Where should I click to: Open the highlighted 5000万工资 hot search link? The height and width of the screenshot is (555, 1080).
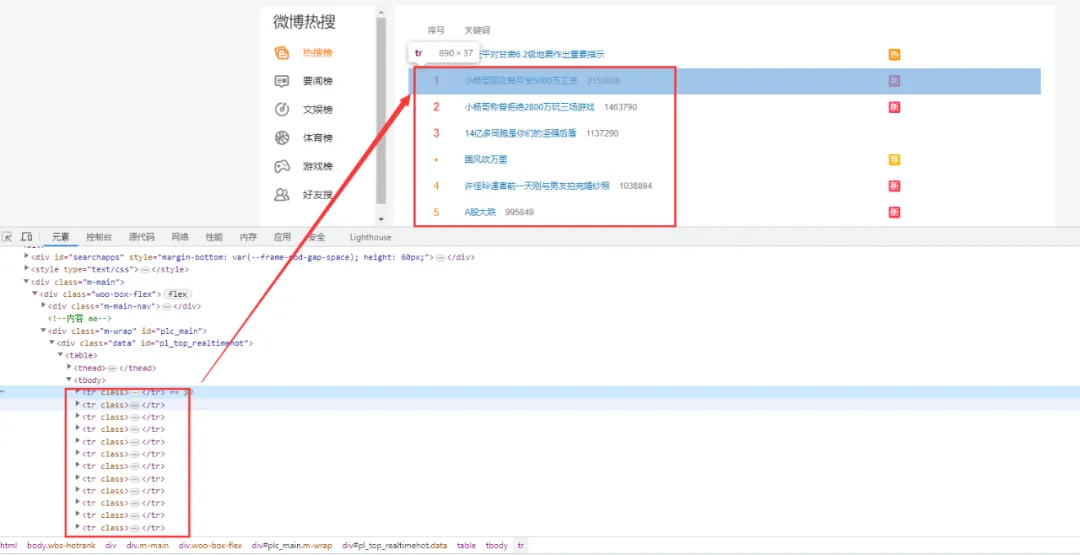click(521, 81)
